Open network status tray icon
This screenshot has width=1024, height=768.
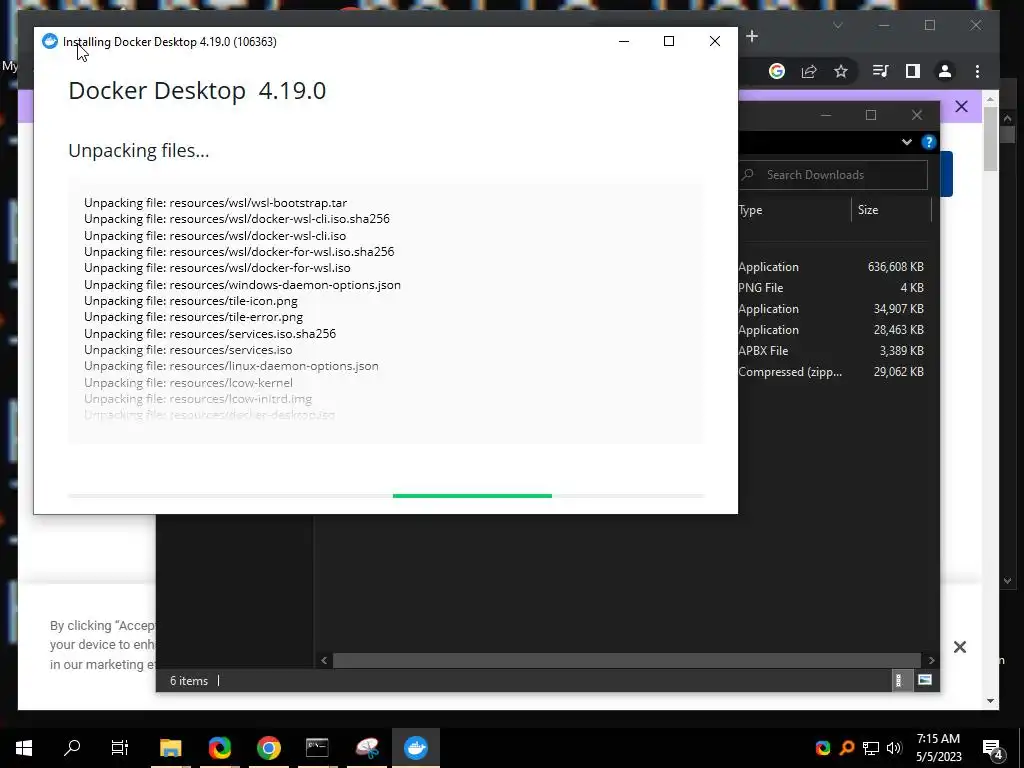click(871, 748)
